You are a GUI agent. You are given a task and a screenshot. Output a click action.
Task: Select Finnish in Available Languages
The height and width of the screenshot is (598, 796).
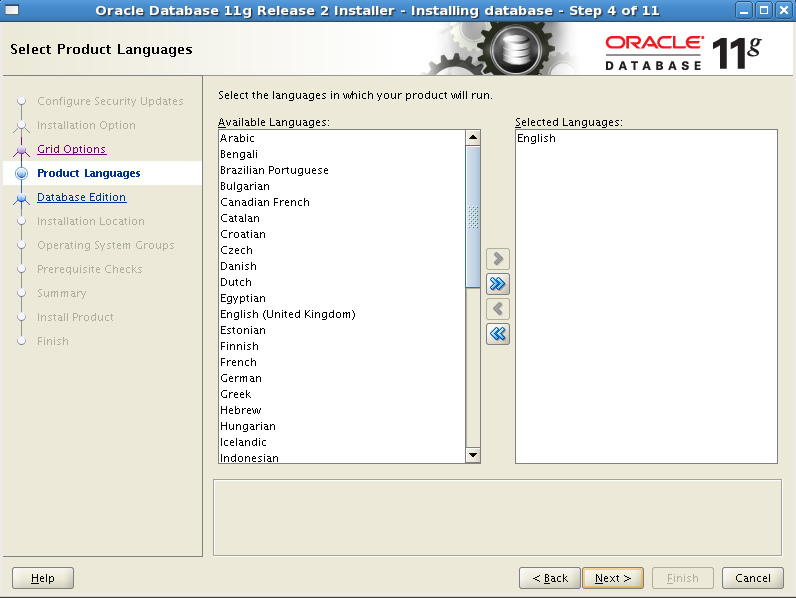tap(342, 346)
